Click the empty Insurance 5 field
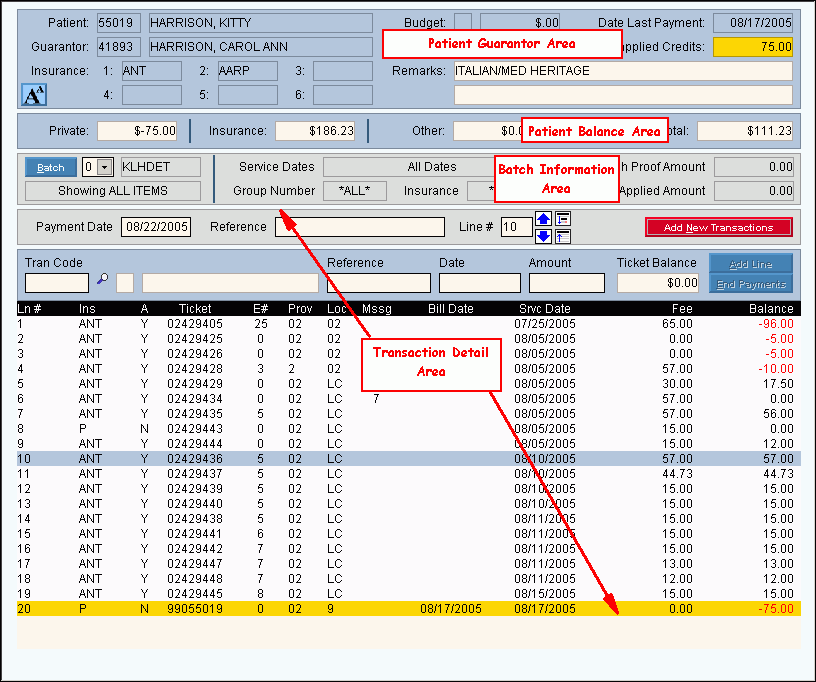Image resolution: width=816 pixels, height=682 pixels. click(x=248, y=95)
